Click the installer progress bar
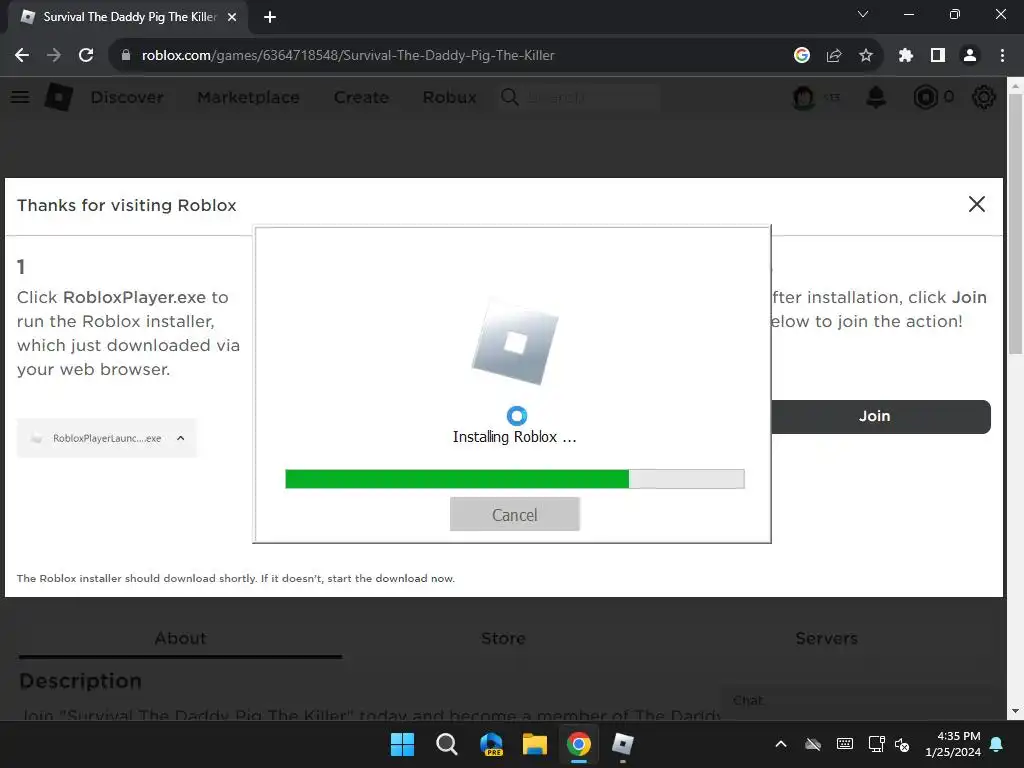This screenshot has width=1024, height=768. pos(515,479)
